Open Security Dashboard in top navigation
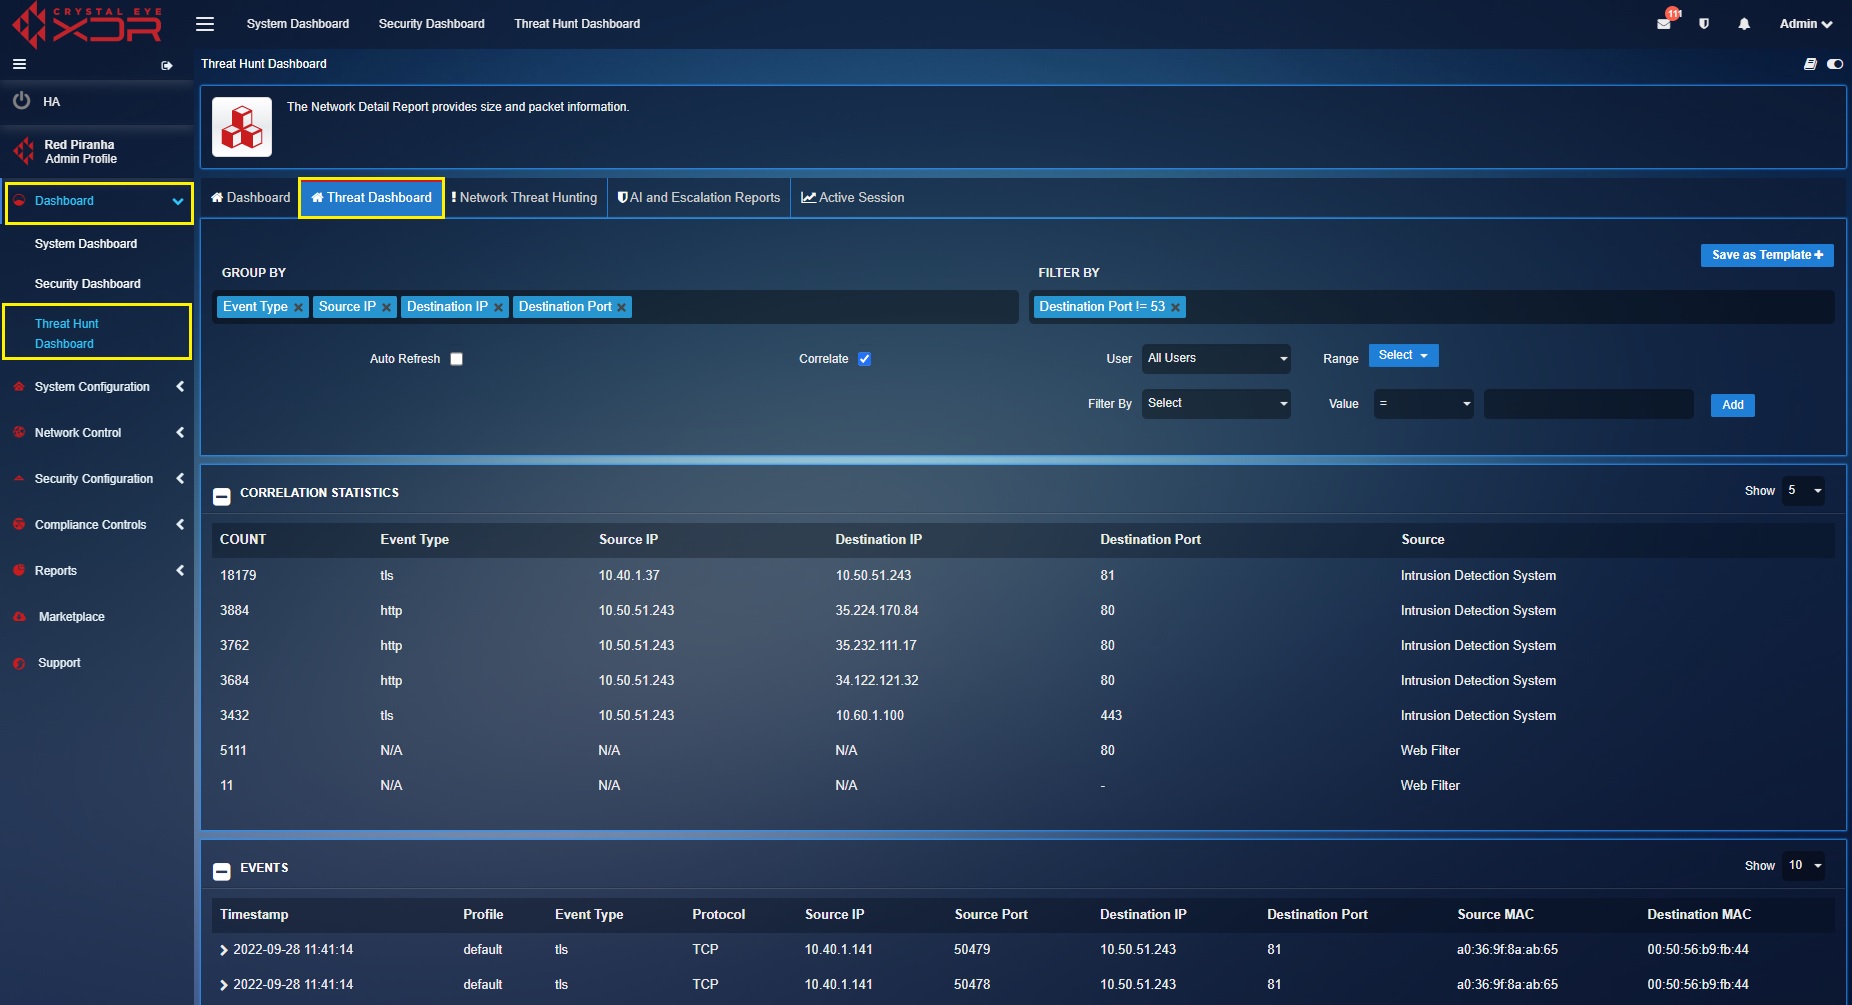The width and height of the screenshot is (1852, 1005). (x=431, y=24)
